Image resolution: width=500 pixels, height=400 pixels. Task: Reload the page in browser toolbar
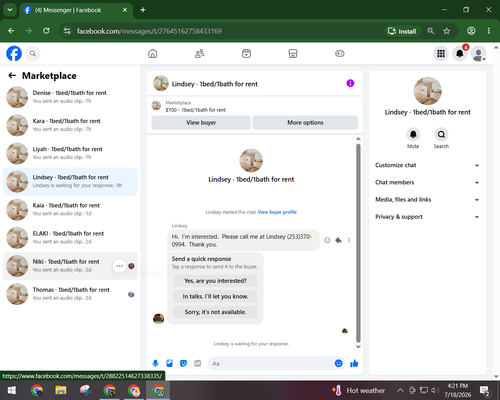click(46, 31)
